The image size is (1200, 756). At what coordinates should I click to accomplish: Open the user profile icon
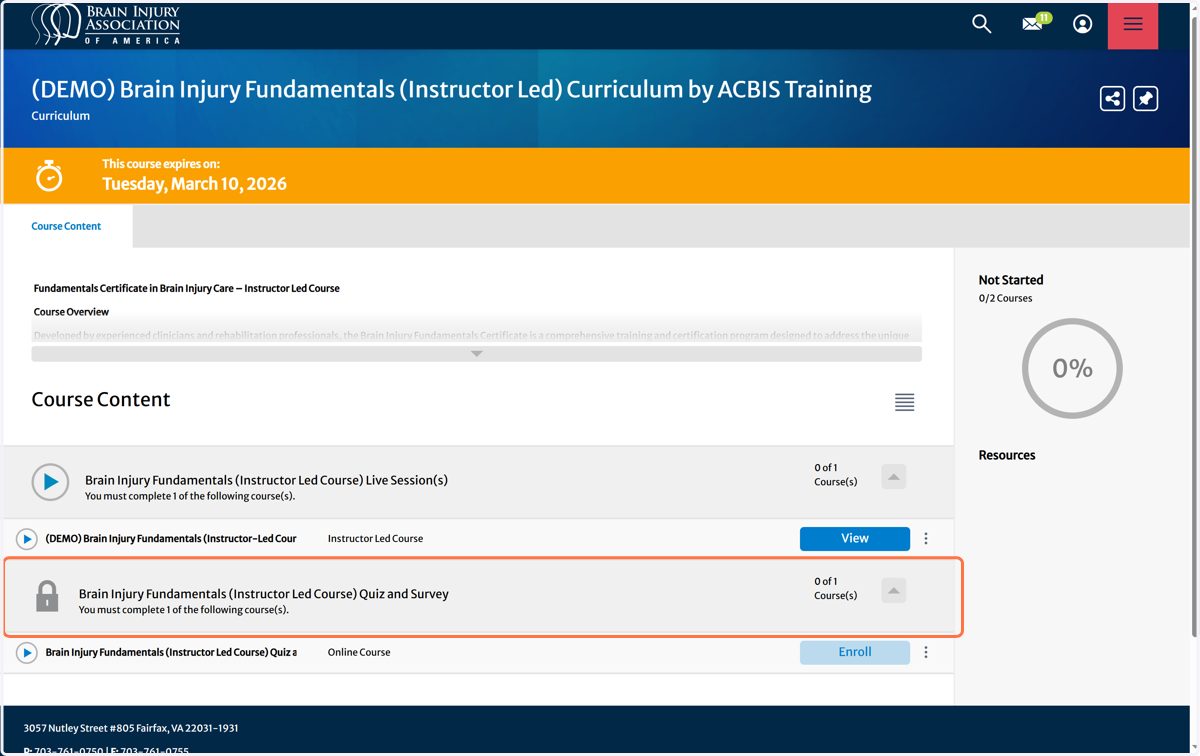(x=1083, y=24)
